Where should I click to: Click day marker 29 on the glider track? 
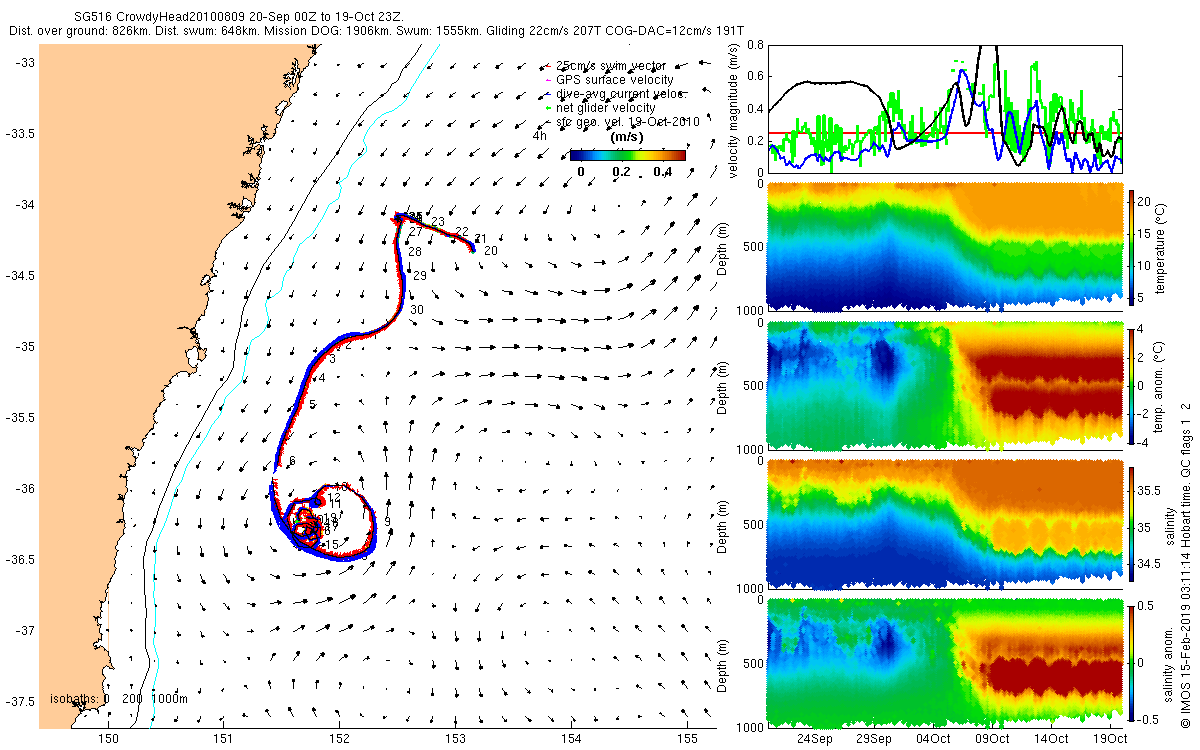[420, 275]
